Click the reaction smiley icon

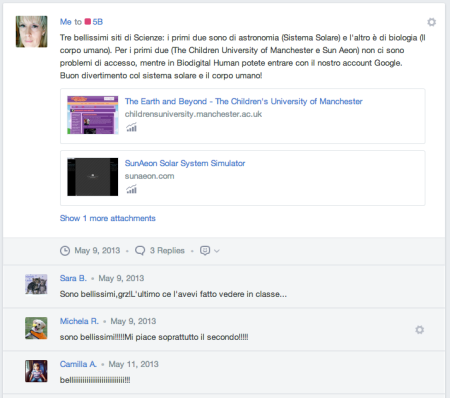point(205,251)
